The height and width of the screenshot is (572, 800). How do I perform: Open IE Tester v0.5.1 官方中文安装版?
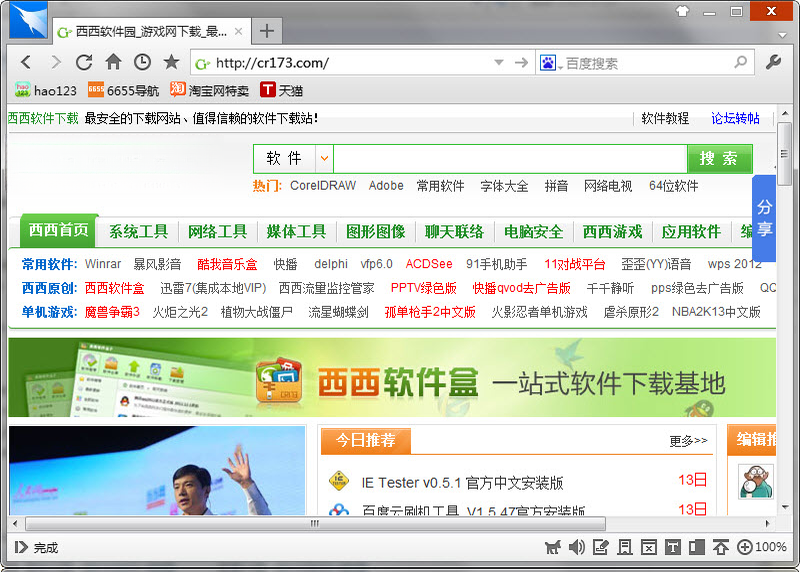tap(462, 483)
